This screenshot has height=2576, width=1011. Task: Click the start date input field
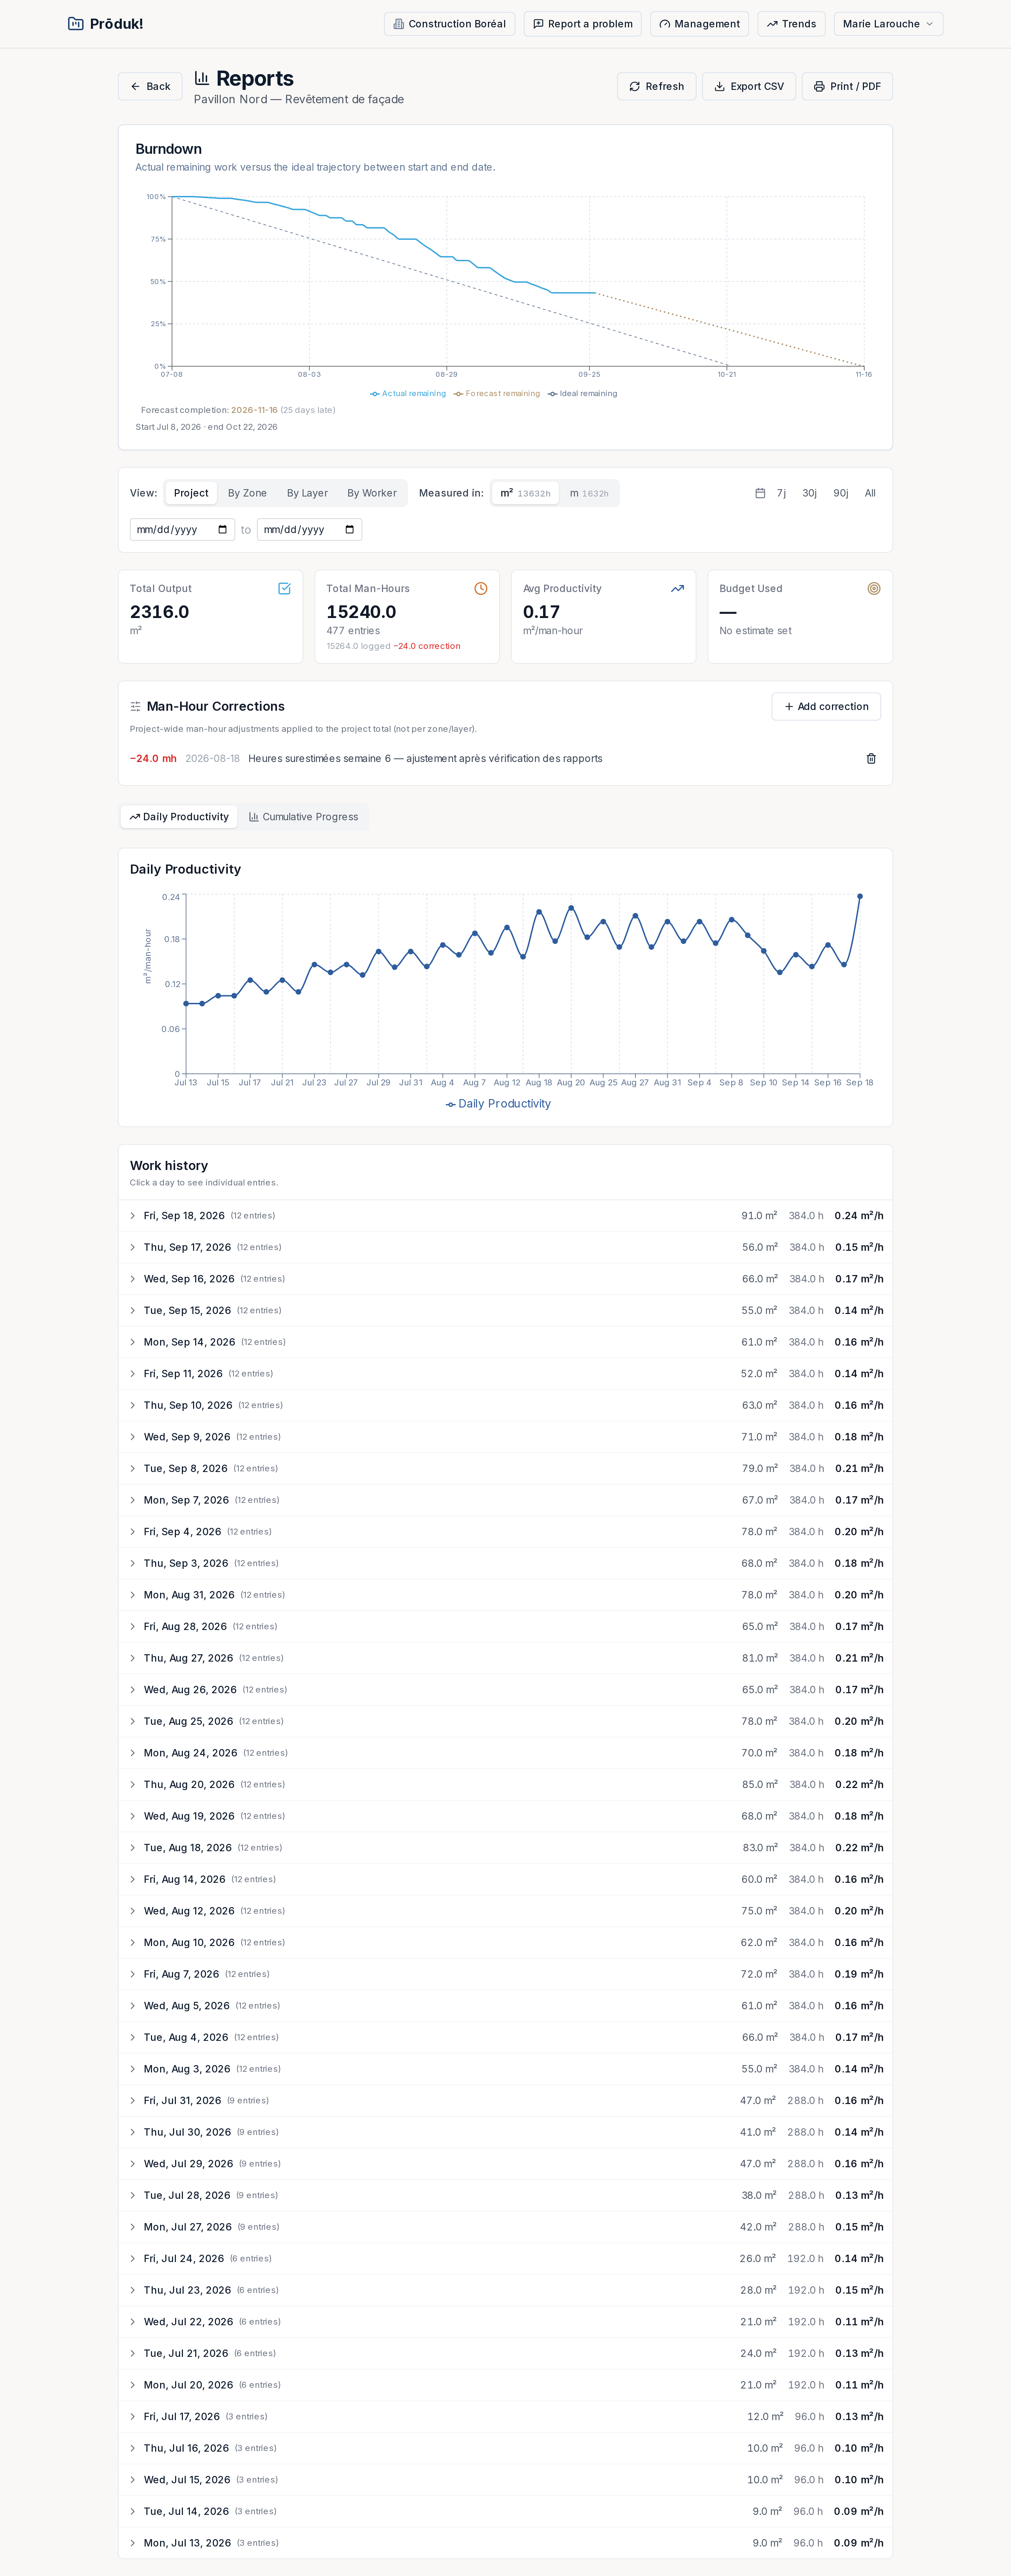click(x=182, y=530)
